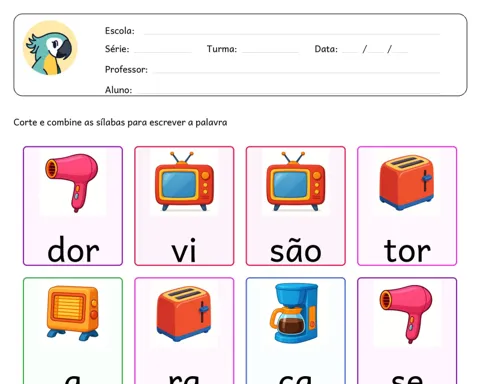Click the instruction text 'Corte e combine as sílabas'
480x384 pixels.
pyautogui.click(x=69, y=122)
